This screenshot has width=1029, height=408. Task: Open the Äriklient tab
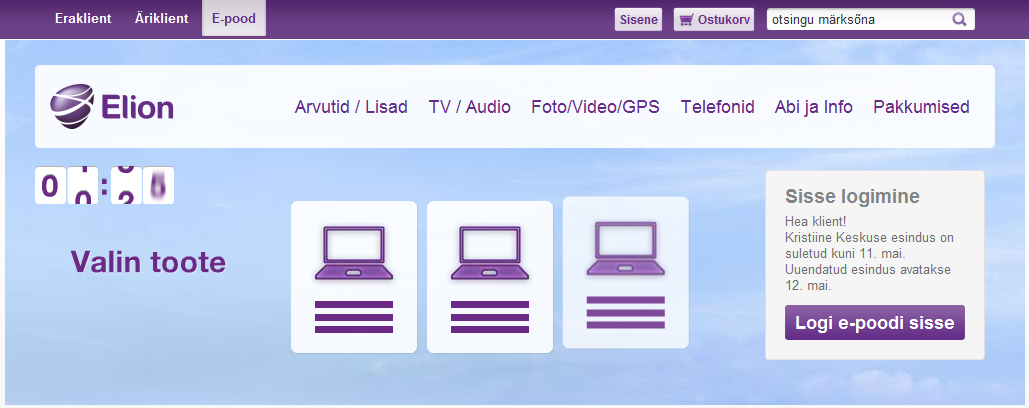tap(161, 19)
